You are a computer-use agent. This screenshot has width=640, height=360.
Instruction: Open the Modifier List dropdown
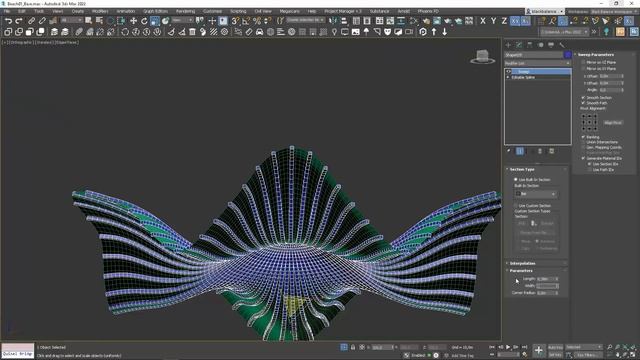(x=538, y=63)
